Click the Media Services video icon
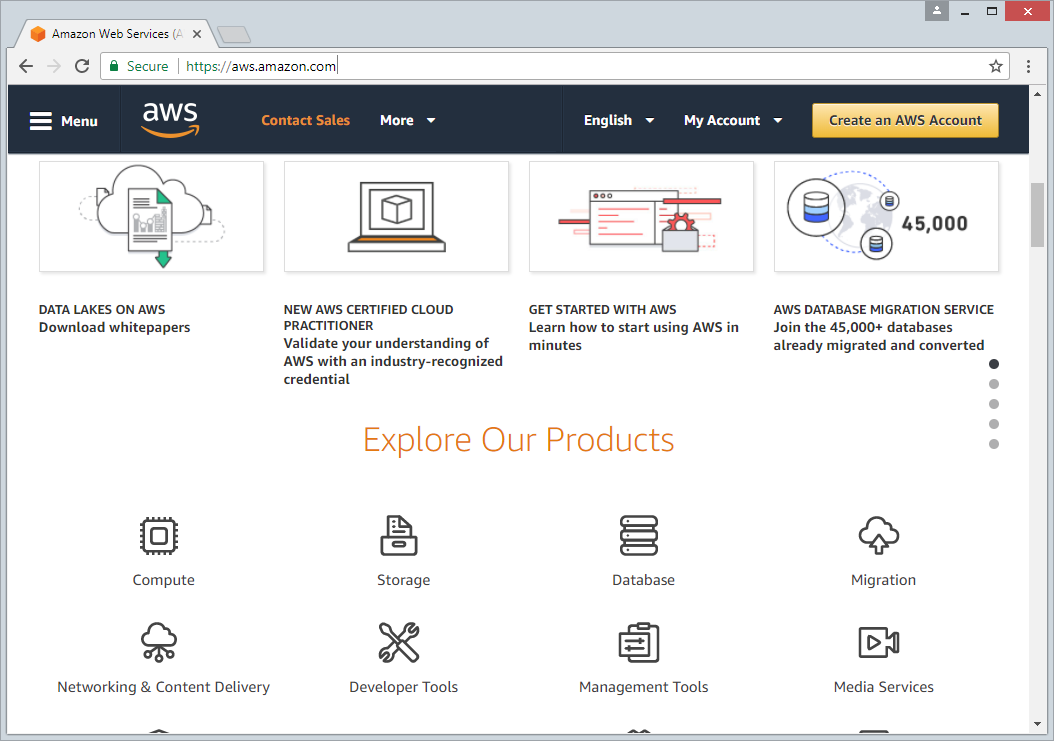The height and width of the screenshot is (741, 1054). (879, 642)
